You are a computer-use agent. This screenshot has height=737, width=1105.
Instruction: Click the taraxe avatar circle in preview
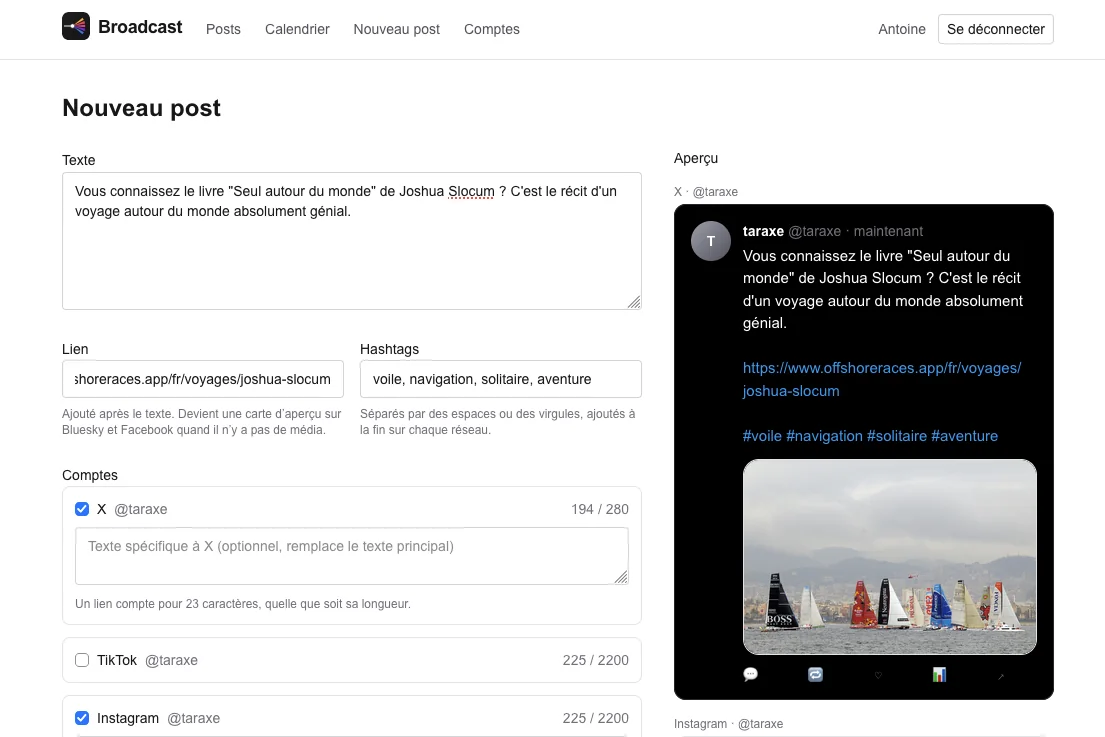710,241
